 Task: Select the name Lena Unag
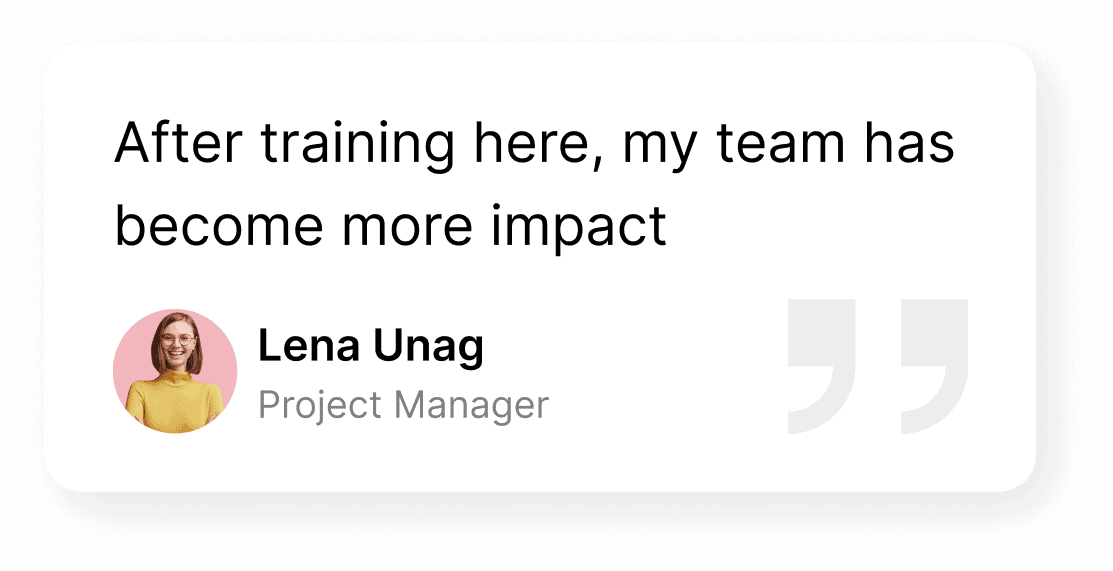[370, 347]
